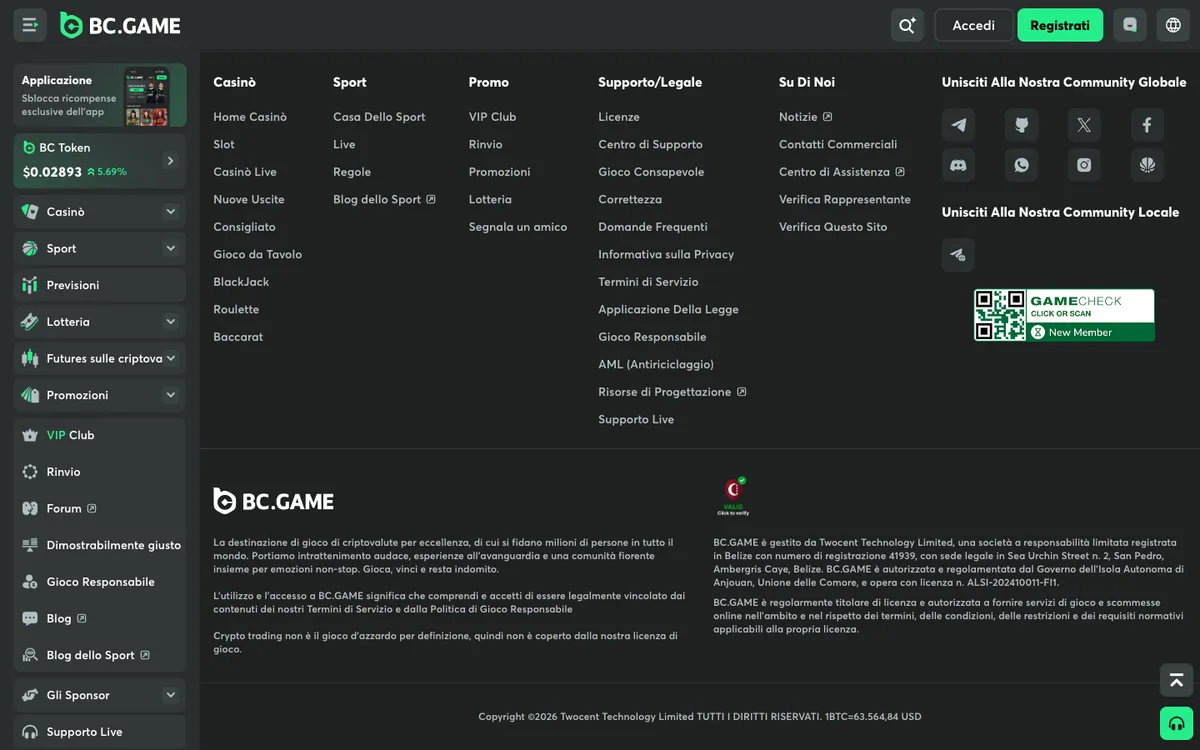Open the Home Casinò footer link
The width and height of the screenshot is (1200, 750).
coord(250,117)
